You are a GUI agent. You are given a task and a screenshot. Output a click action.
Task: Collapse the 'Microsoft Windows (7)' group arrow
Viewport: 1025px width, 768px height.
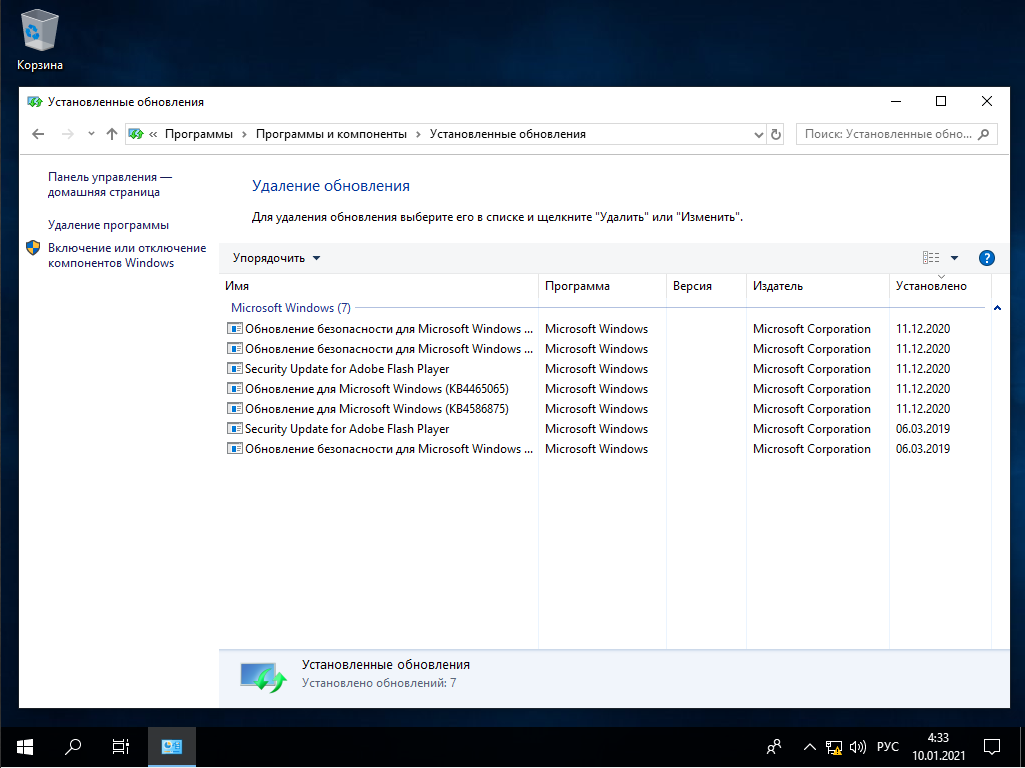pyautogui.click(x=998, y=308)
